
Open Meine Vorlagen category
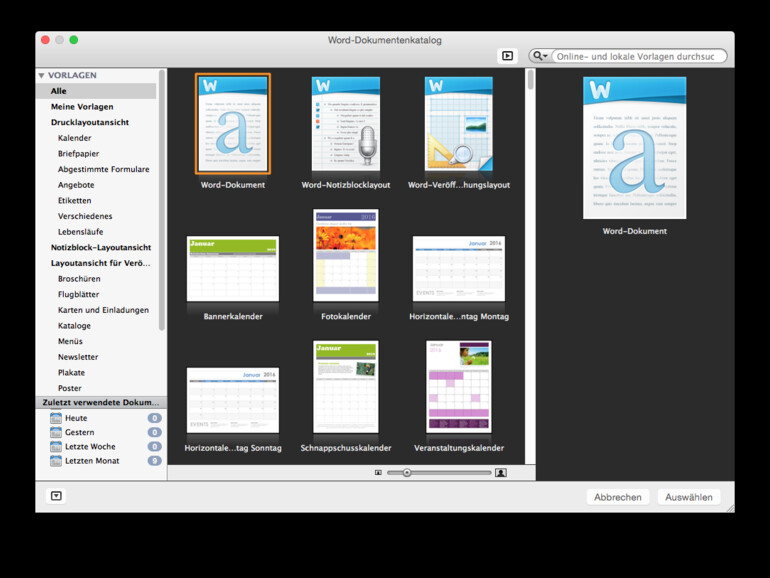pyautogui.click(x=82, y=107)
